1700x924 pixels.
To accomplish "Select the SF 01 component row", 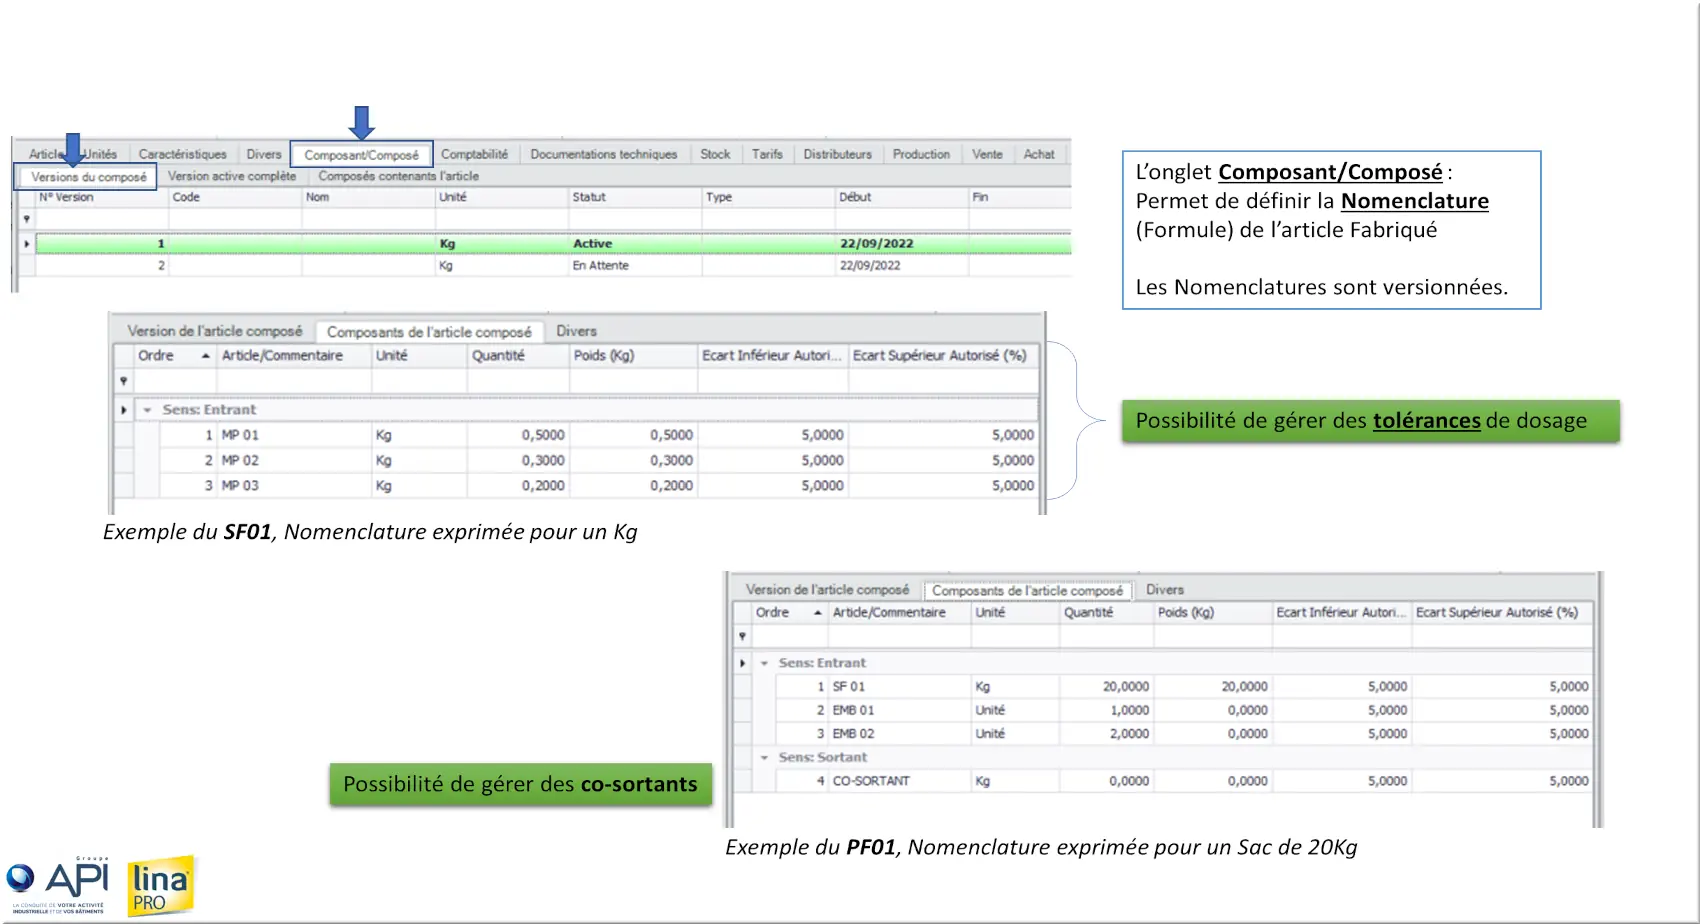I will 1183,687.
